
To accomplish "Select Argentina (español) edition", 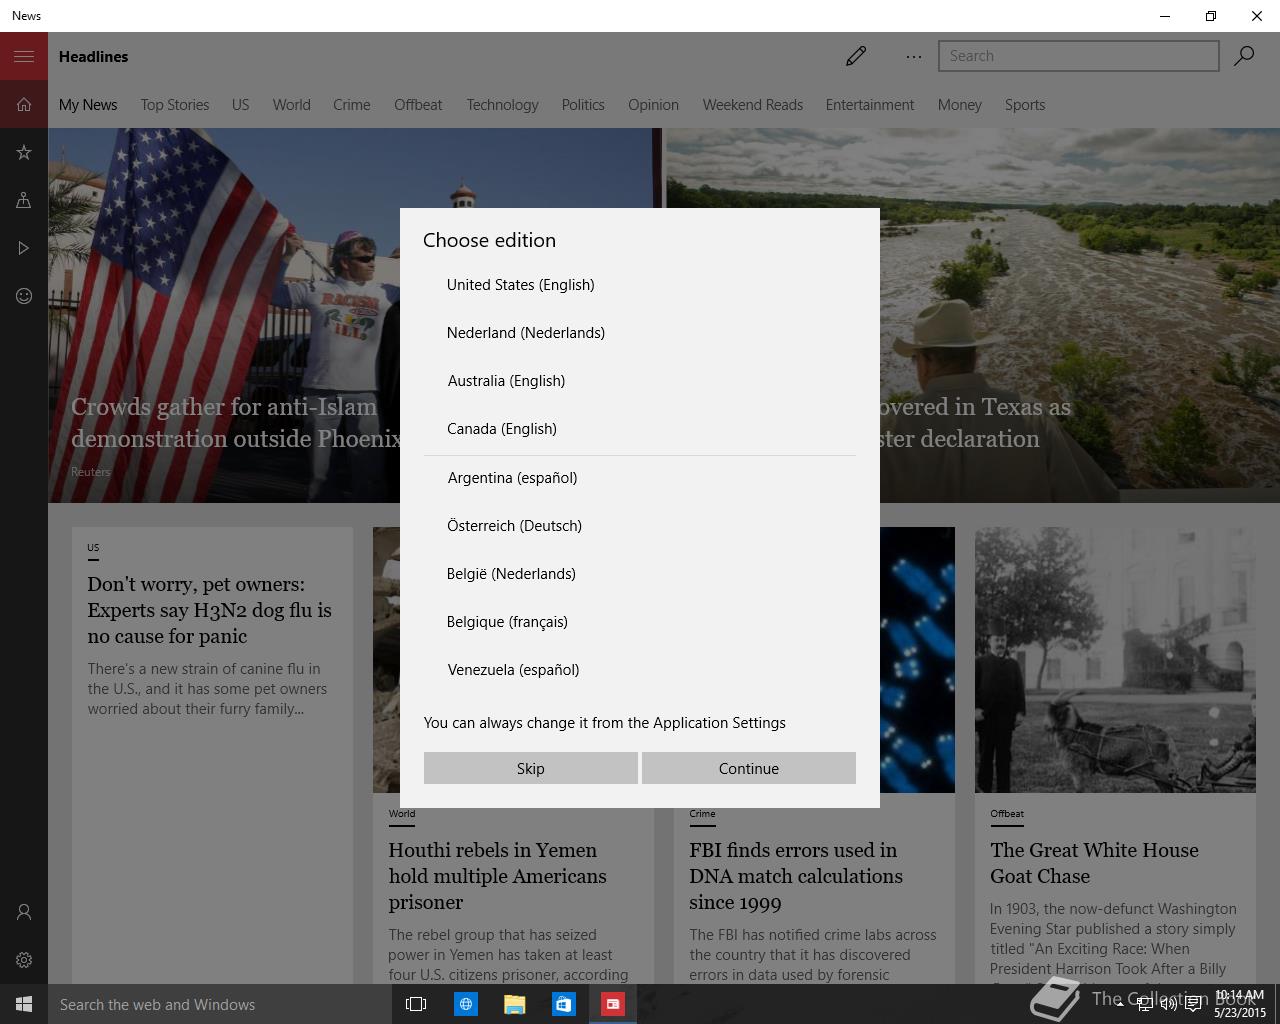I will (640, 478).
